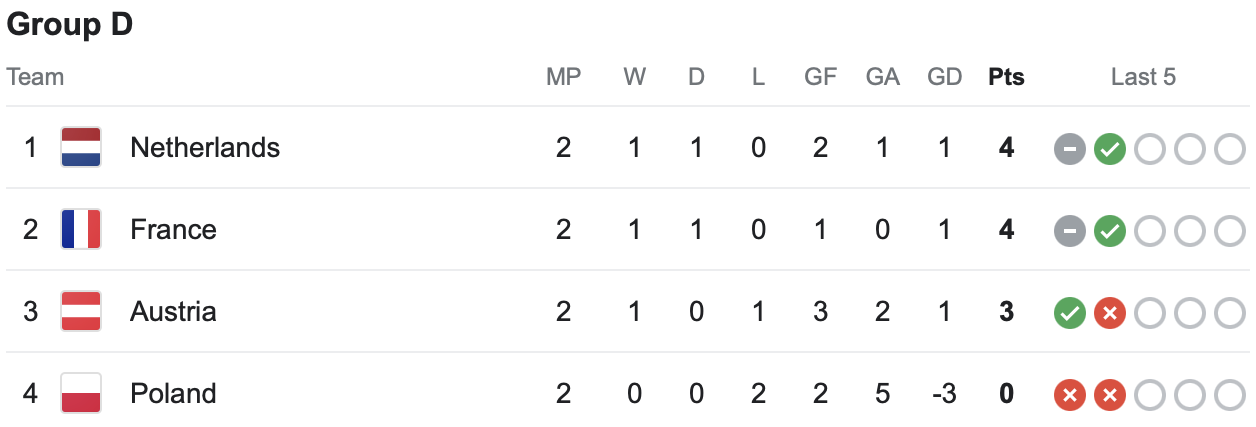Click the GD column header
1256x427 pixels.
pos(944,77)
